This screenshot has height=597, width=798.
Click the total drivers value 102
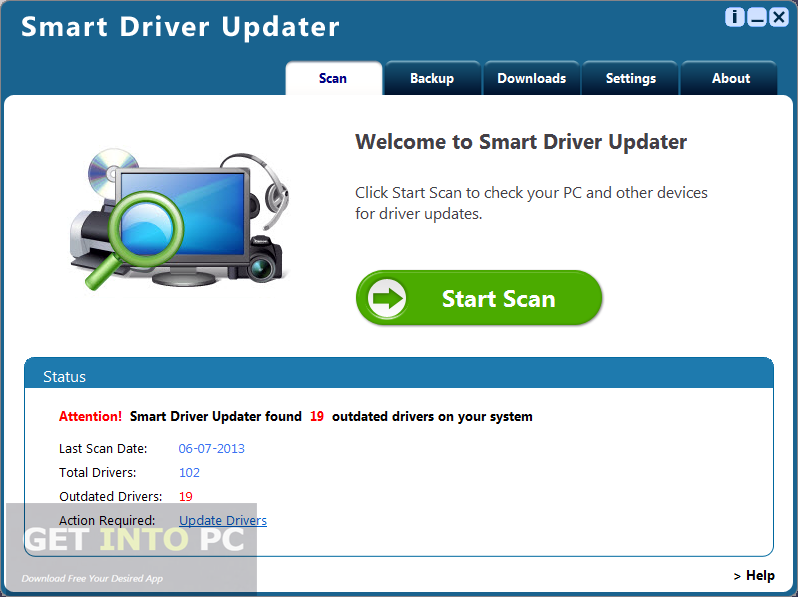(x=189, y=472)
